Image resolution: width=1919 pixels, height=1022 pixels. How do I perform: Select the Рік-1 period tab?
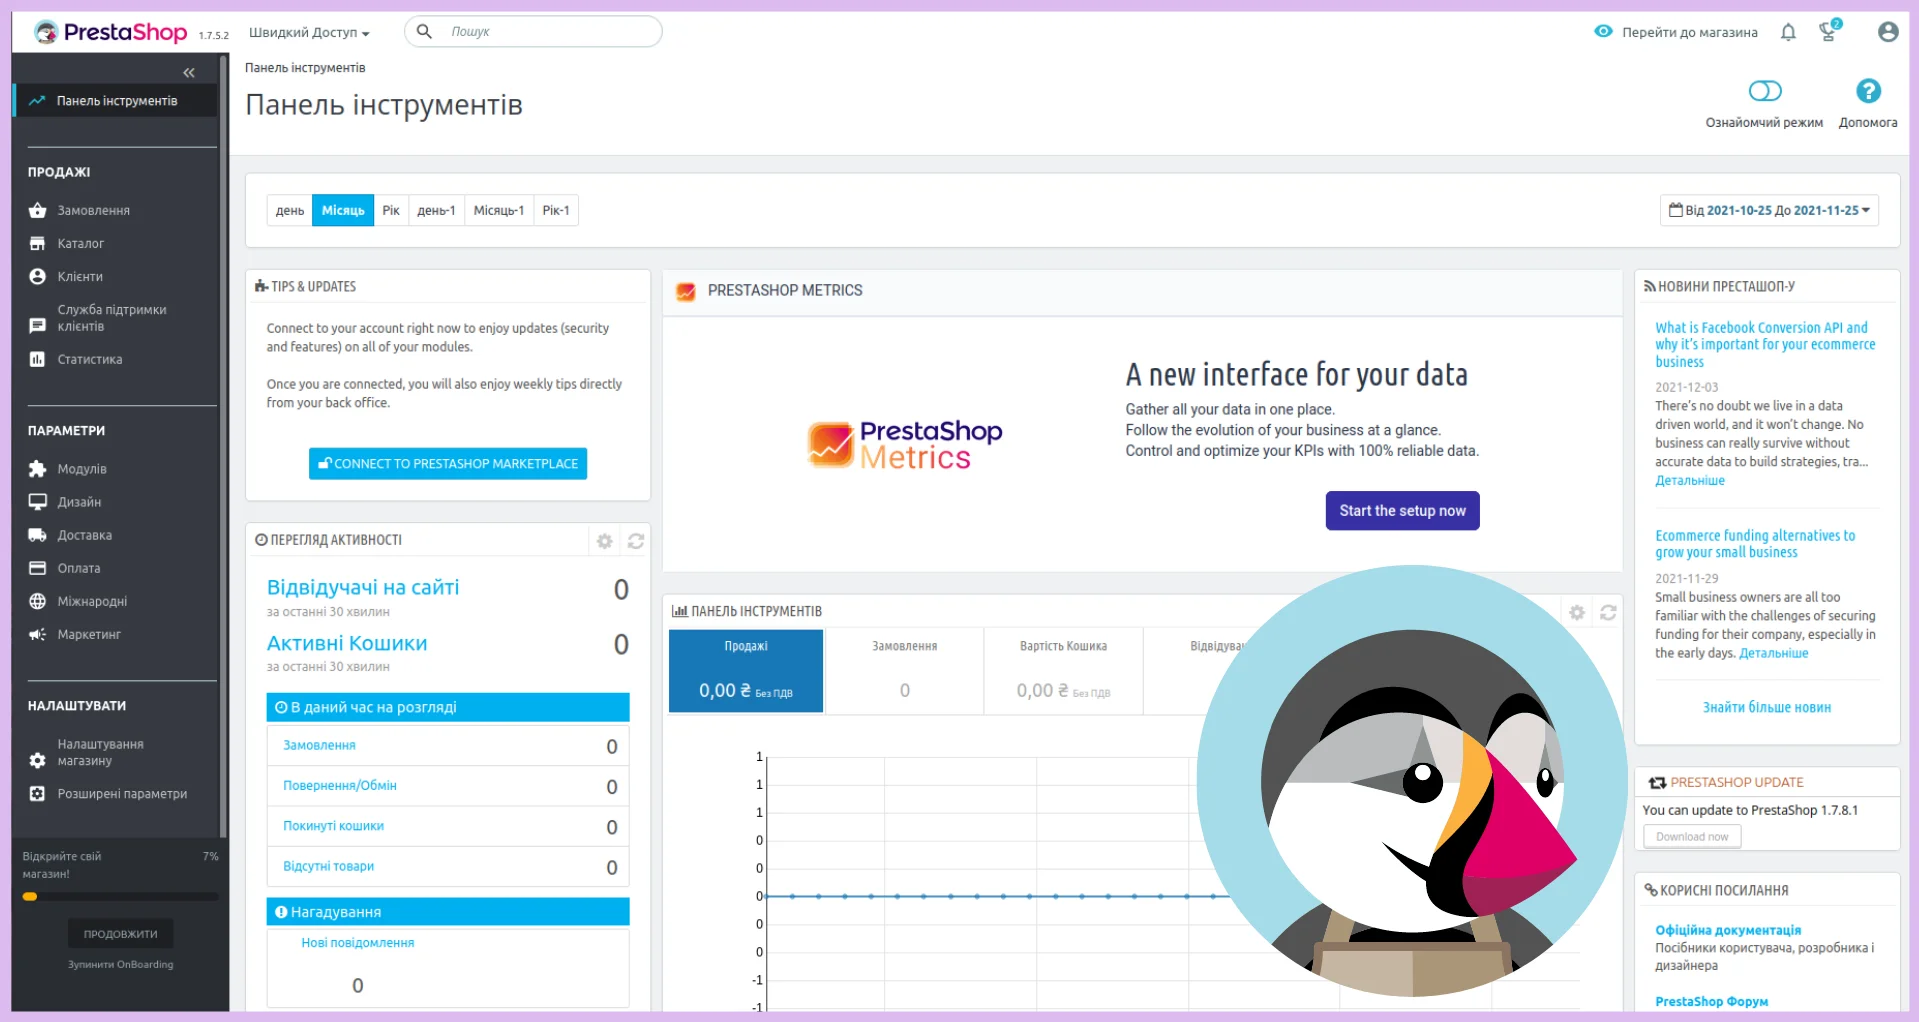(556, 210)
